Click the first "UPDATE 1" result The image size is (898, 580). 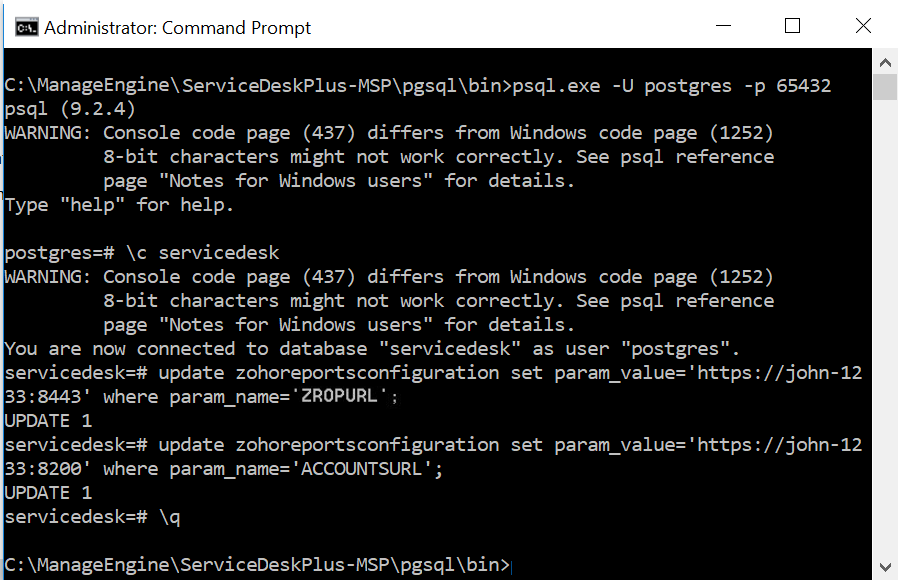point(48,421)
